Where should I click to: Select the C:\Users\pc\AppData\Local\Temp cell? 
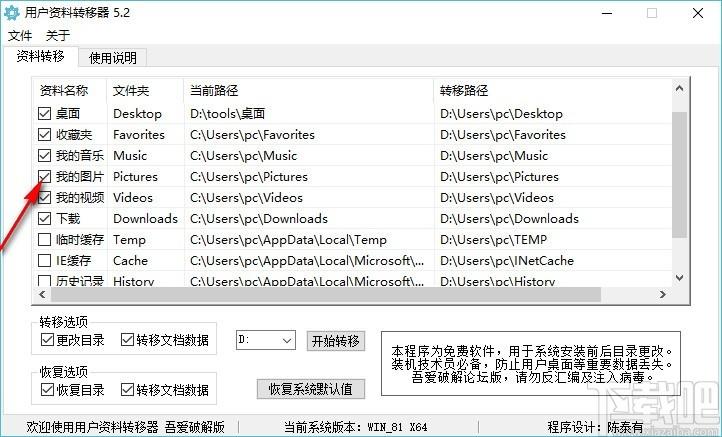[x=288, y=240]
